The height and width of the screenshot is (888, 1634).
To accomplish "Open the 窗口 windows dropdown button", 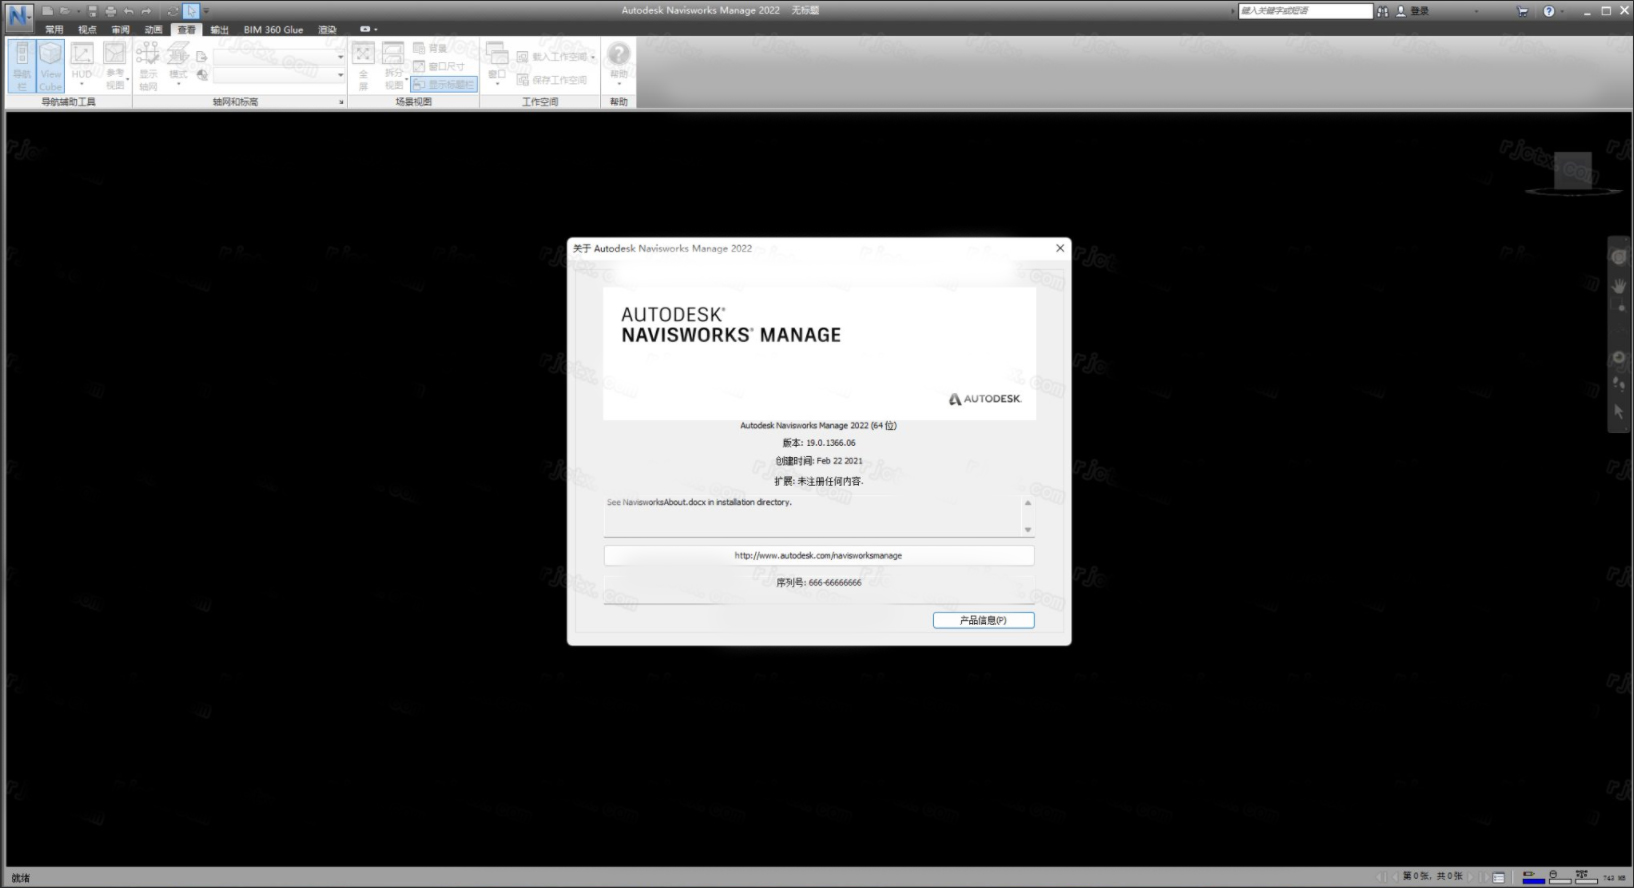I will click(x=497, y=66).
